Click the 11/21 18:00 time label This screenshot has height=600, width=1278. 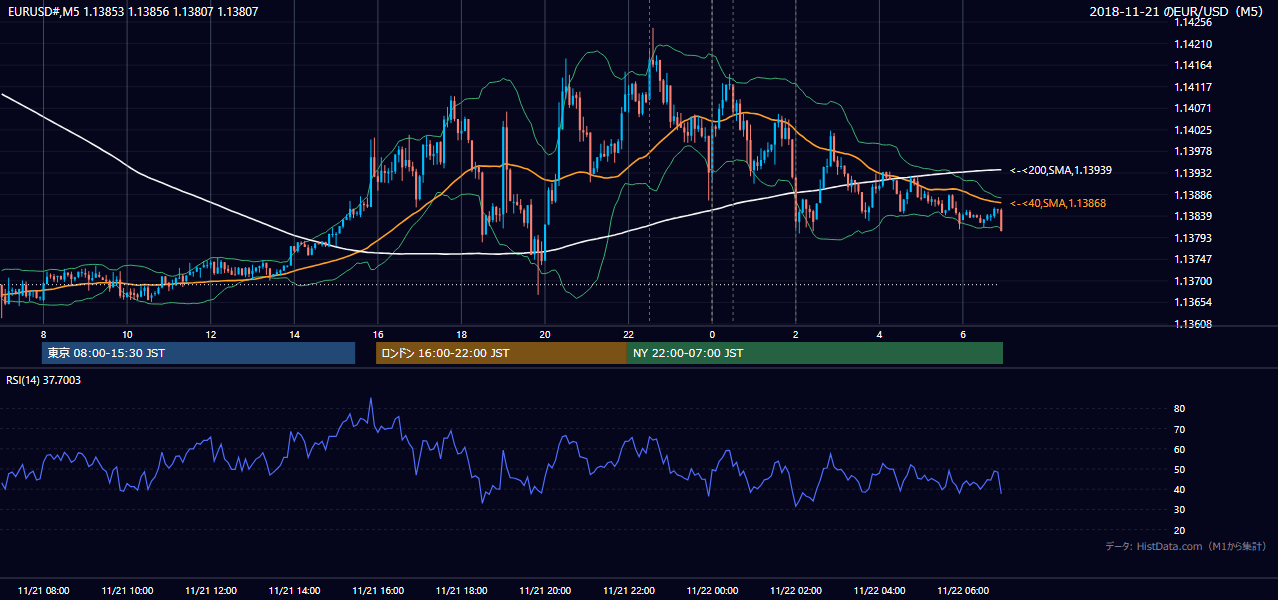[462, 591]
